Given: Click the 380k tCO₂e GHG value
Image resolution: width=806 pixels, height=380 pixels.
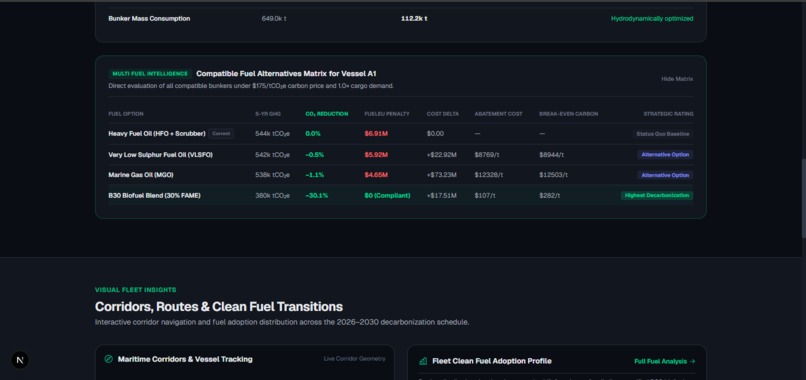Looking at the screenshot, I should 272,195.
